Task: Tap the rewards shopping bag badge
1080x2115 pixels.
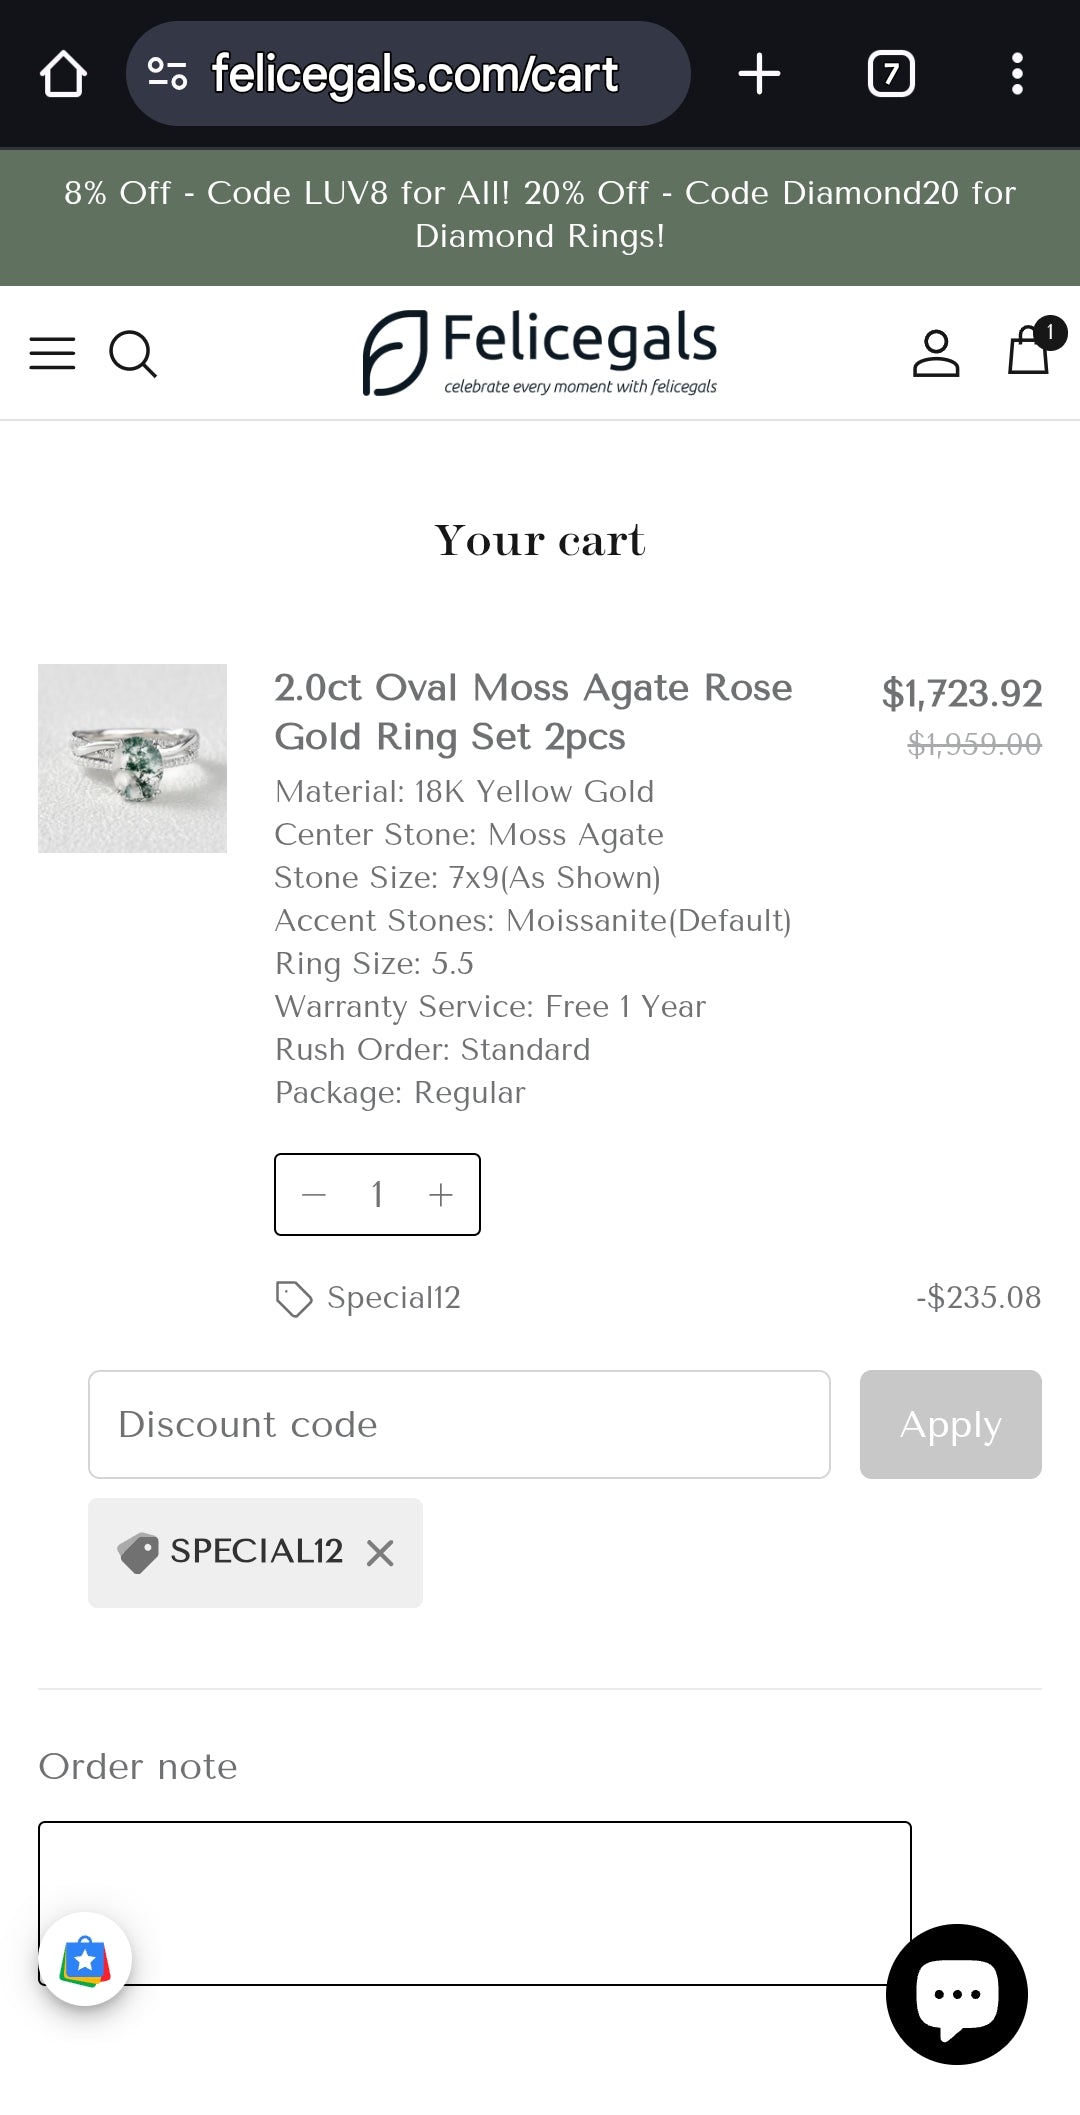Action: (x=85, y=1959)
